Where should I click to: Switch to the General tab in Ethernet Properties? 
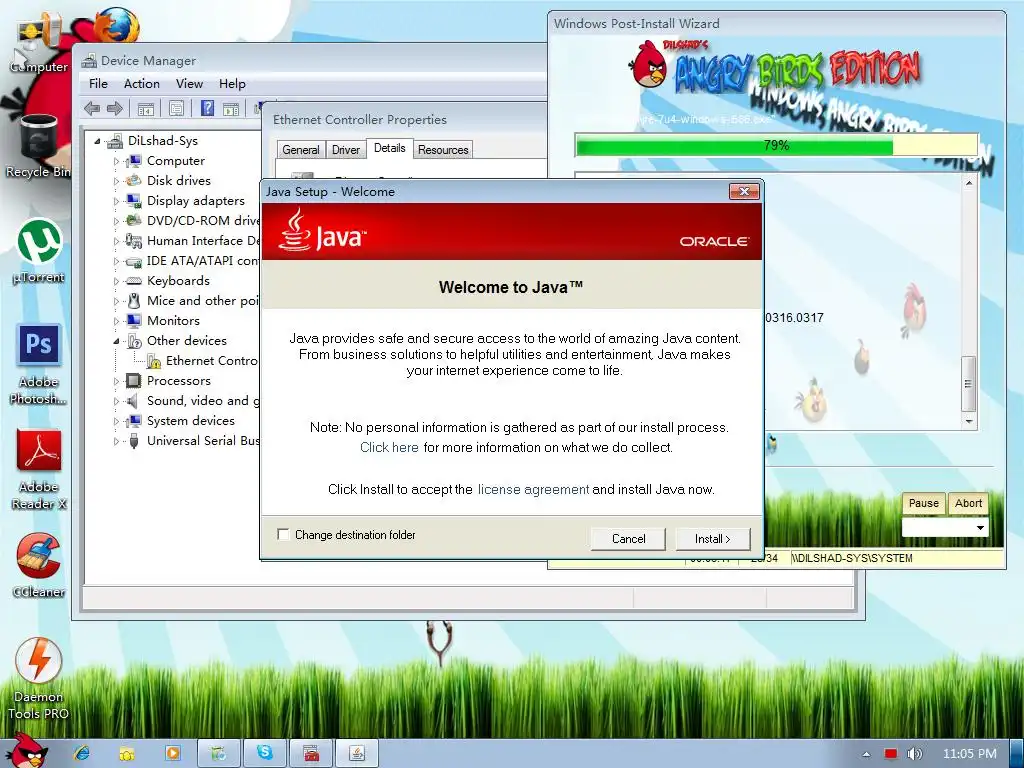click(x=300, y=150)
